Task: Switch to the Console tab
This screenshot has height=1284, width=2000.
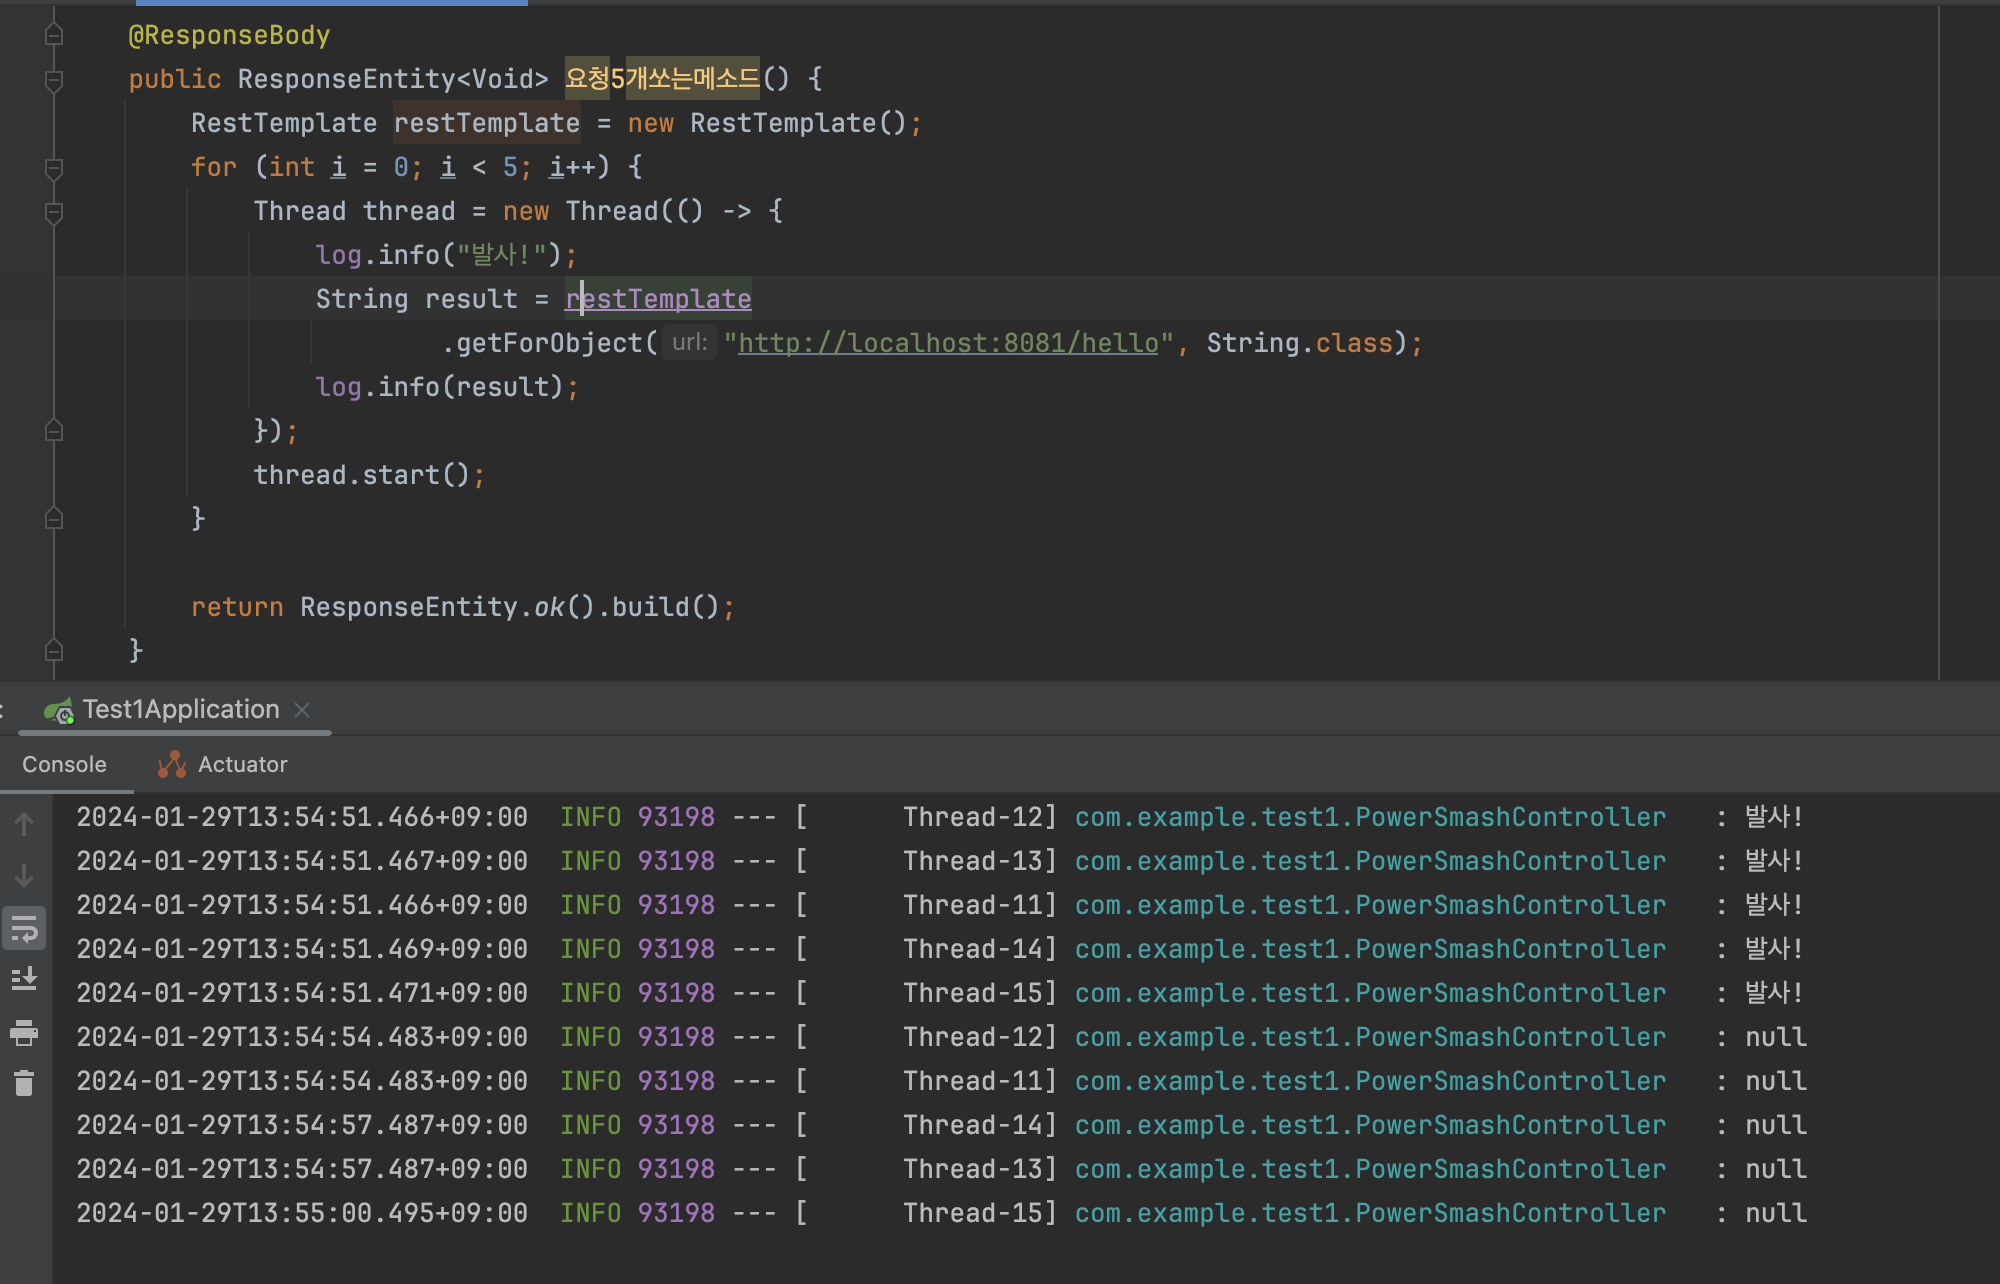Action: pos(64,765)
